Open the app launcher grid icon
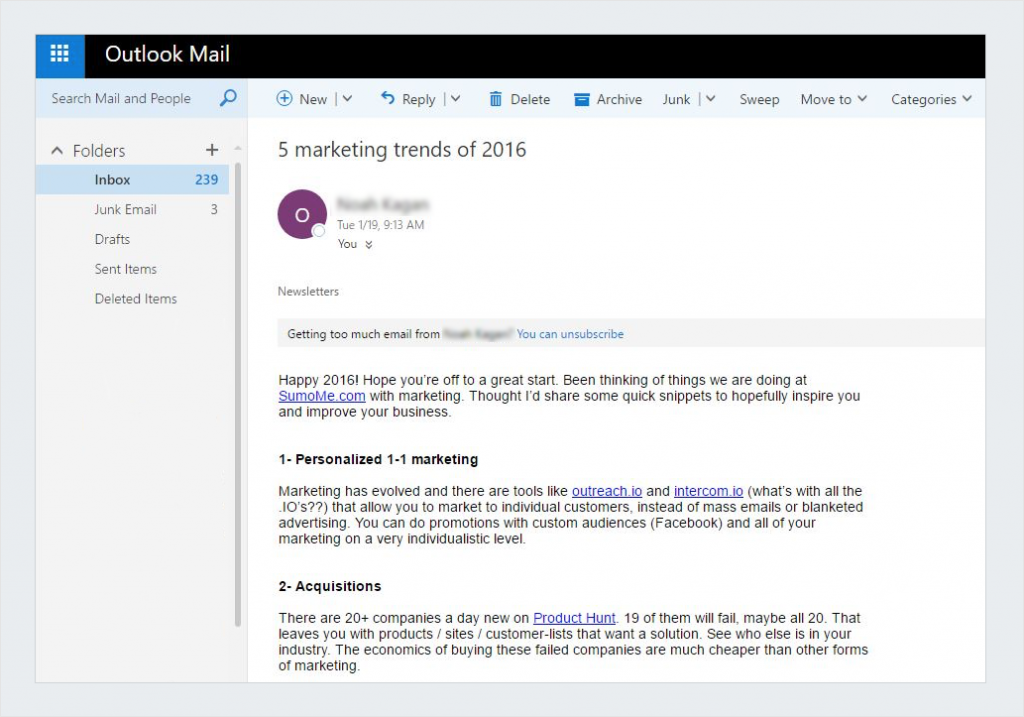 (59, 54)
